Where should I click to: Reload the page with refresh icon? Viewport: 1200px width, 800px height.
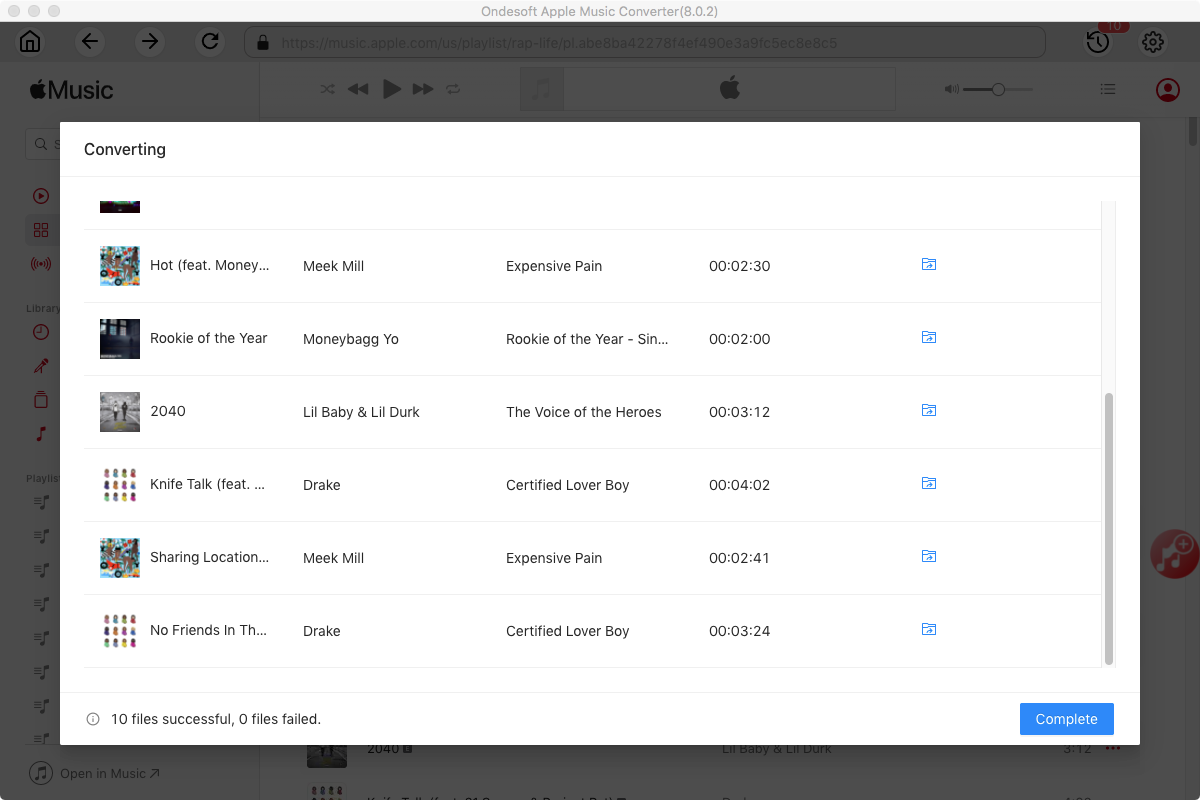[x=210, y=42]
